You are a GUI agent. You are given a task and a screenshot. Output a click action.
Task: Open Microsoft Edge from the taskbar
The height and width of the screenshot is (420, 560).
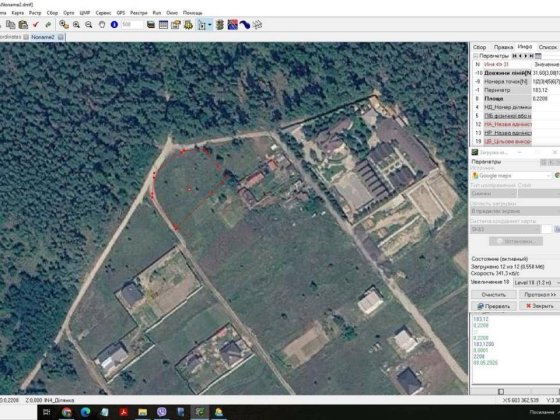point(85,412)
